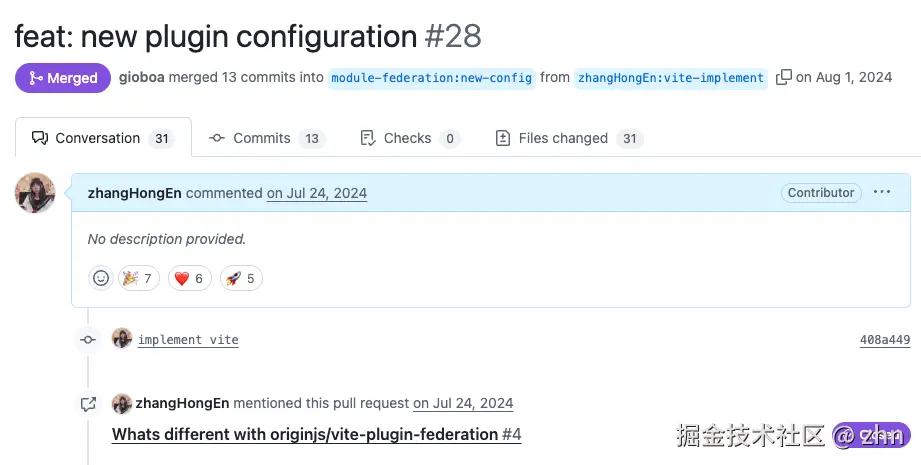Screen dimensions: 921x465
Task: Open the linked issue about originjs/vite-plugin-federation
Action: point(316,434)
